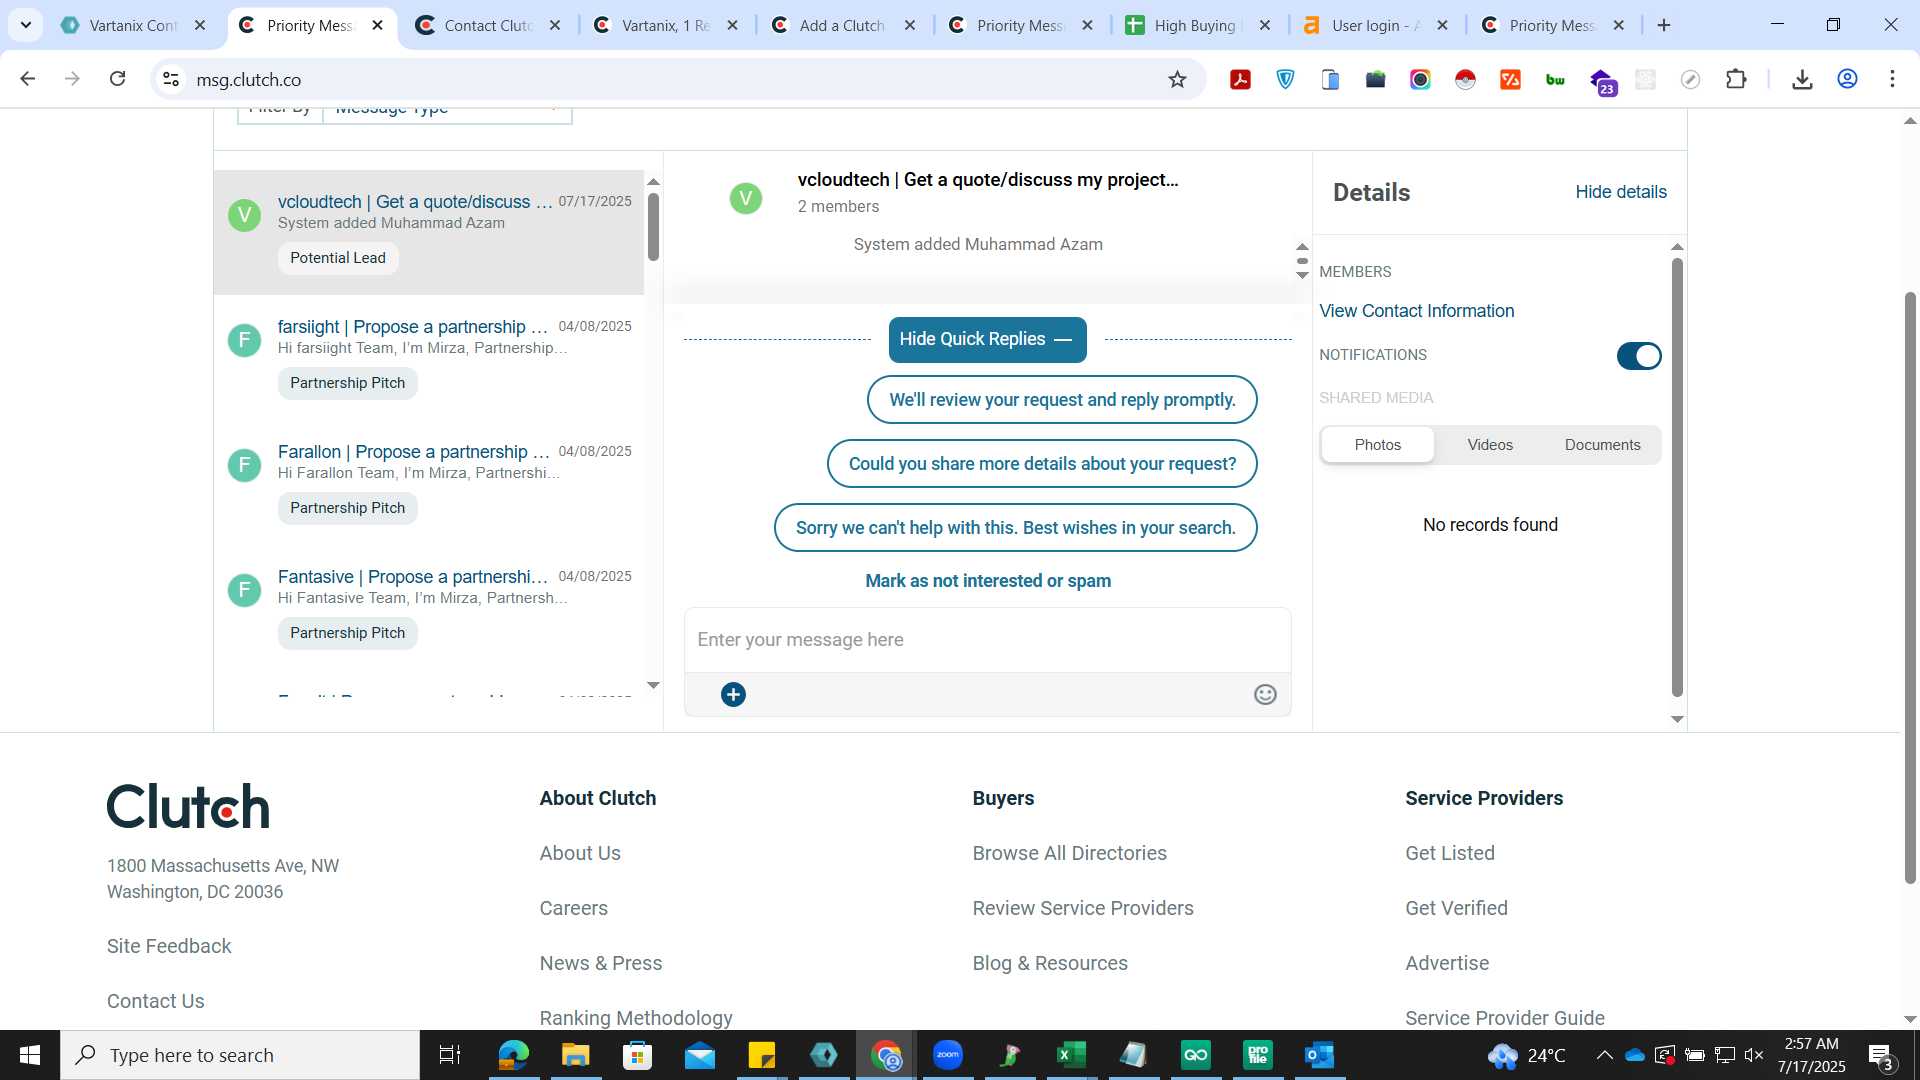The width and height of the screenshot is (1920, 1080).
Task: Switch to the Photos media tab
Action: pos(1377,445)
